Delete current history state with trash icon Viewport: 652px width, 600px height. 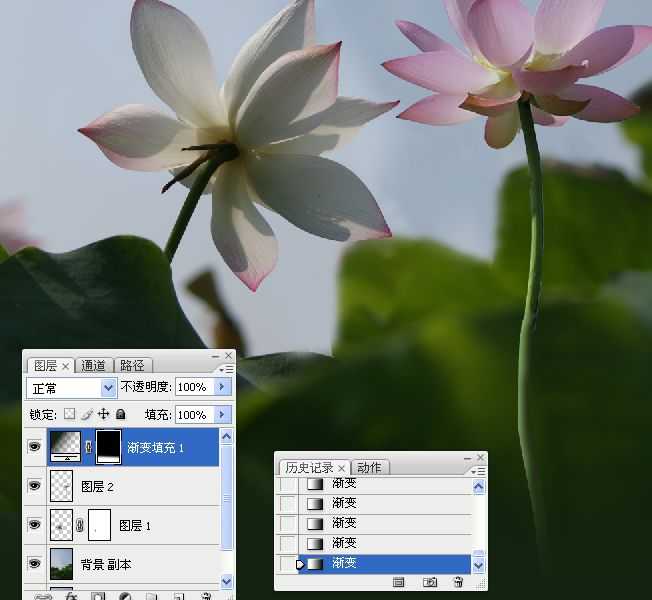[458, 582]
